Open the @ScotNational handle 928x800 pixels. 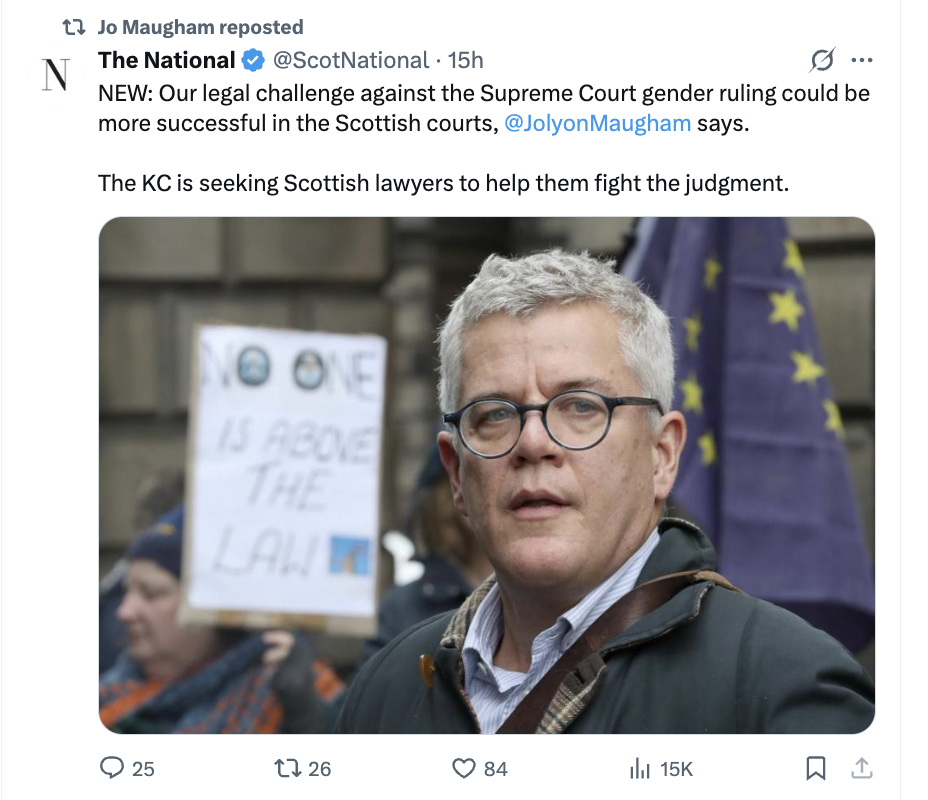click(350, 60)
